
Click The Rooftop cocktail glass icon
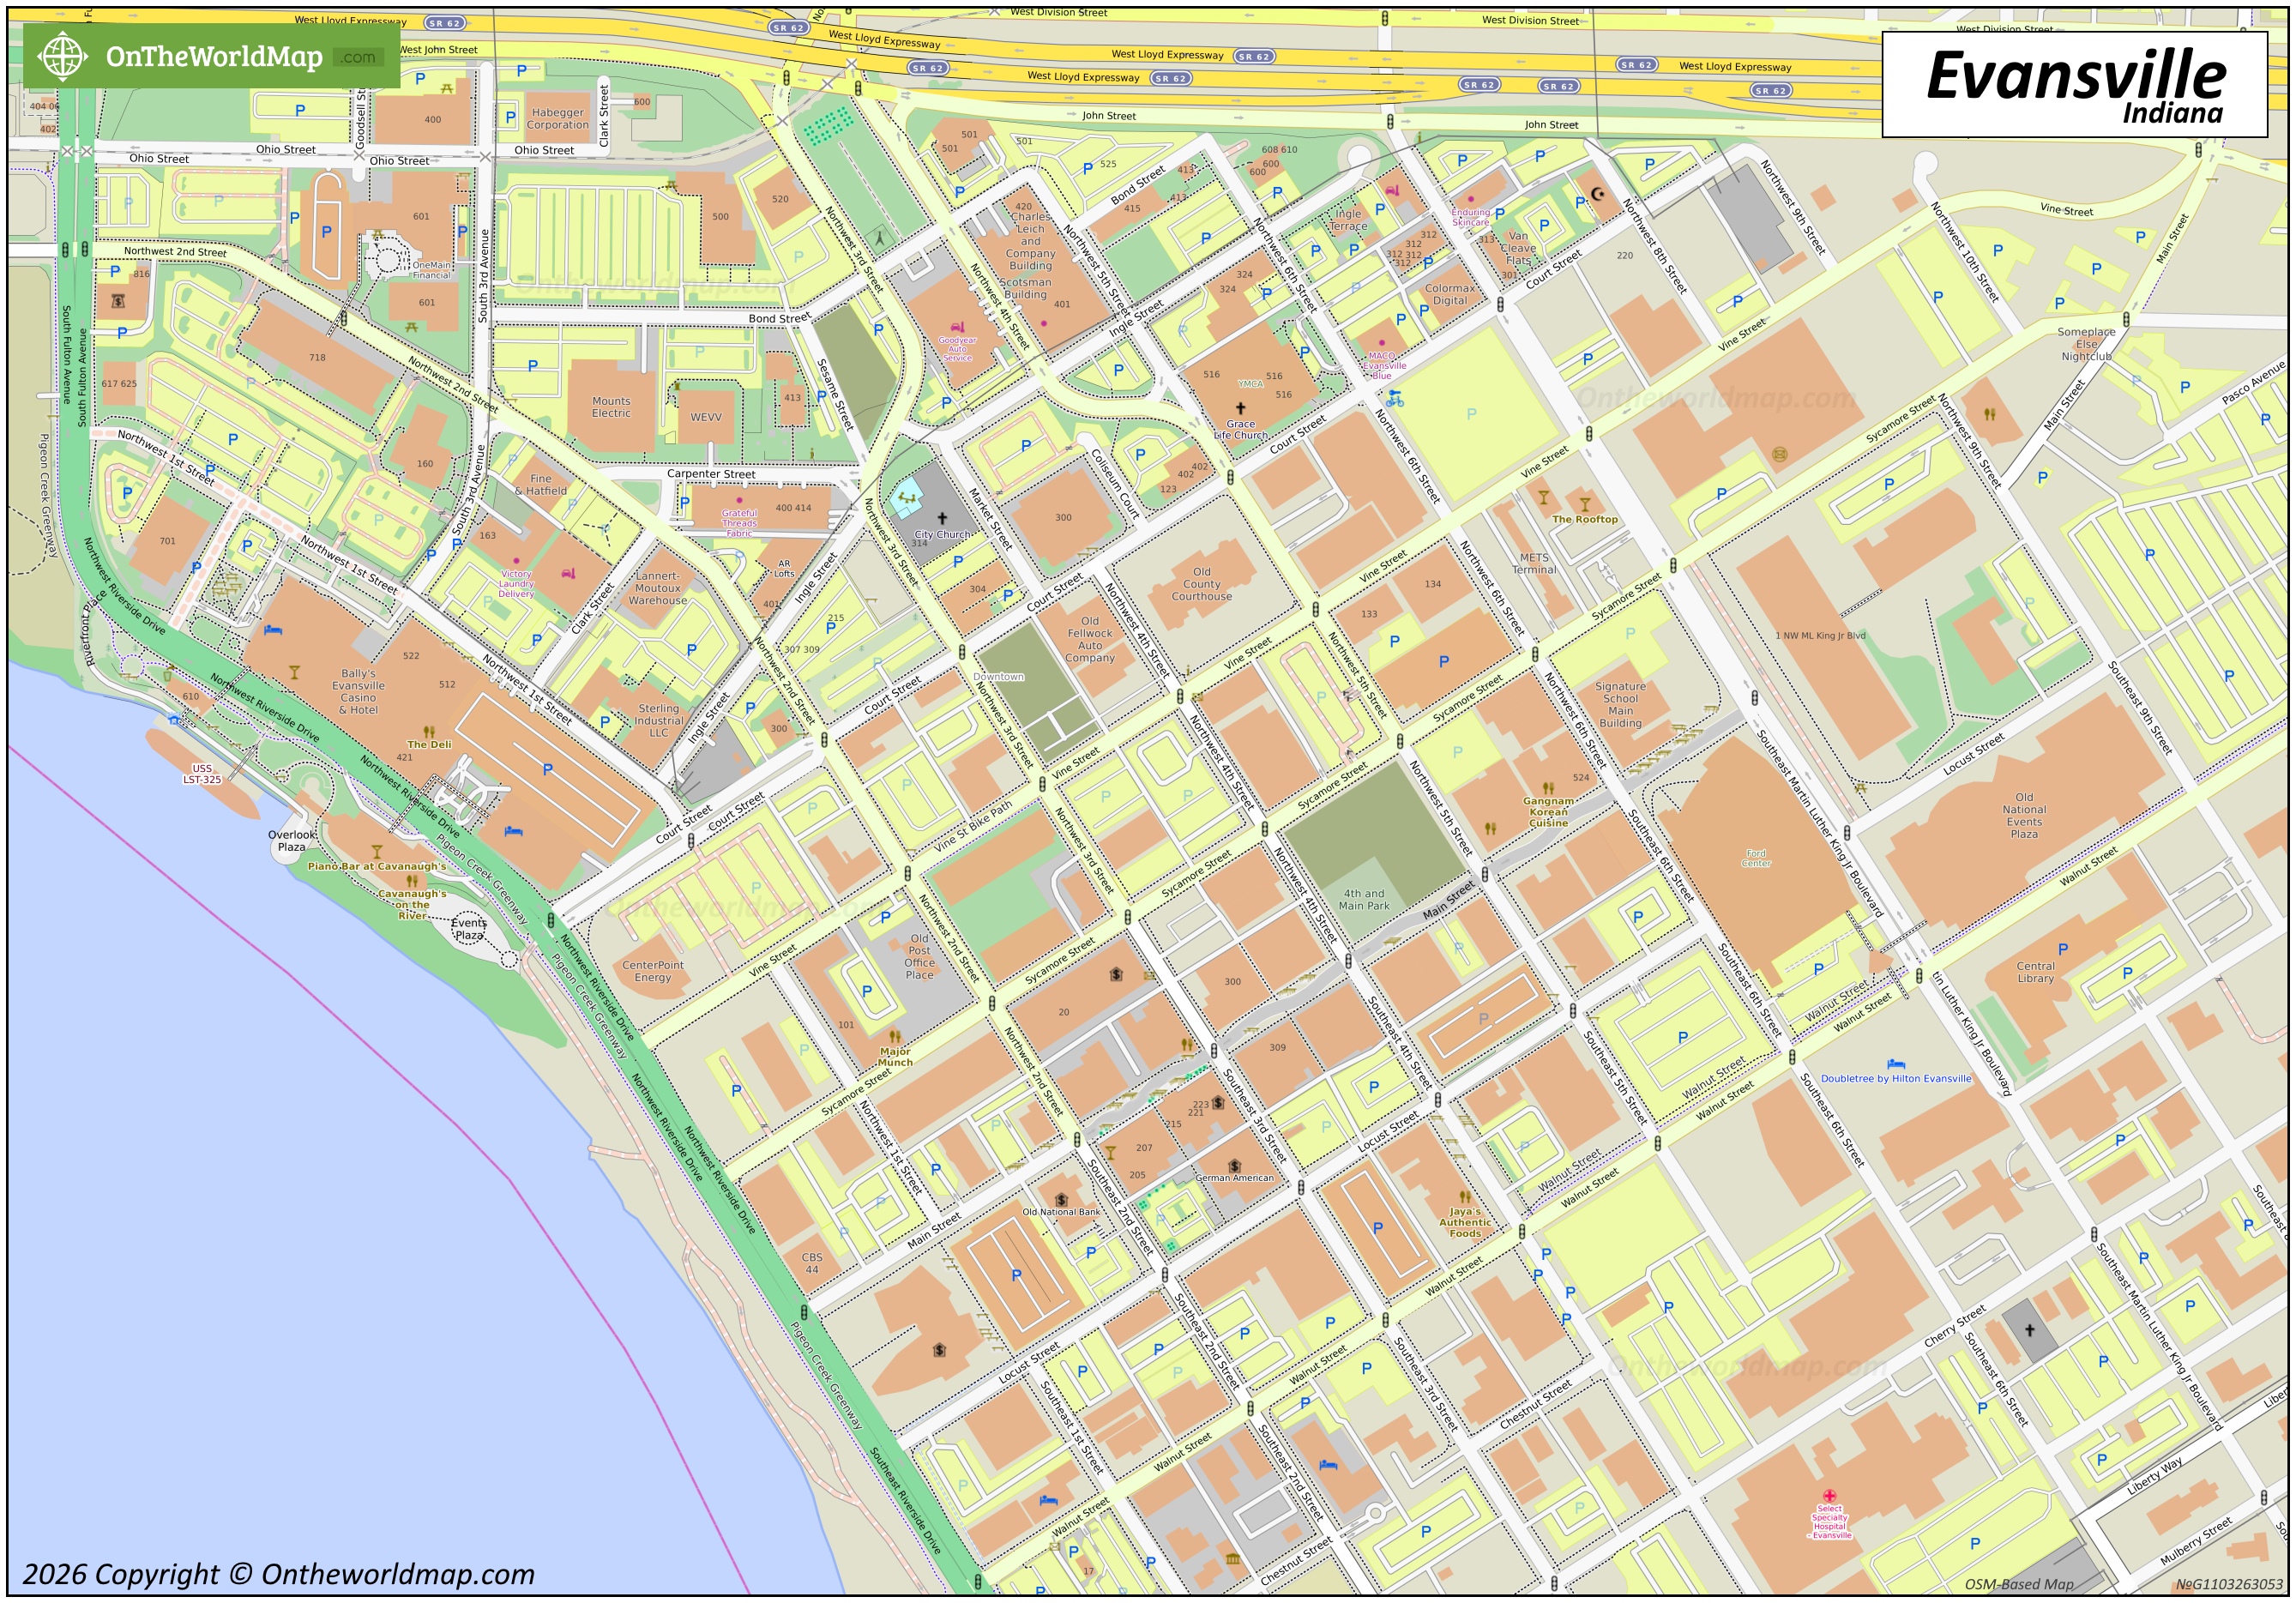click(1584, 504)
